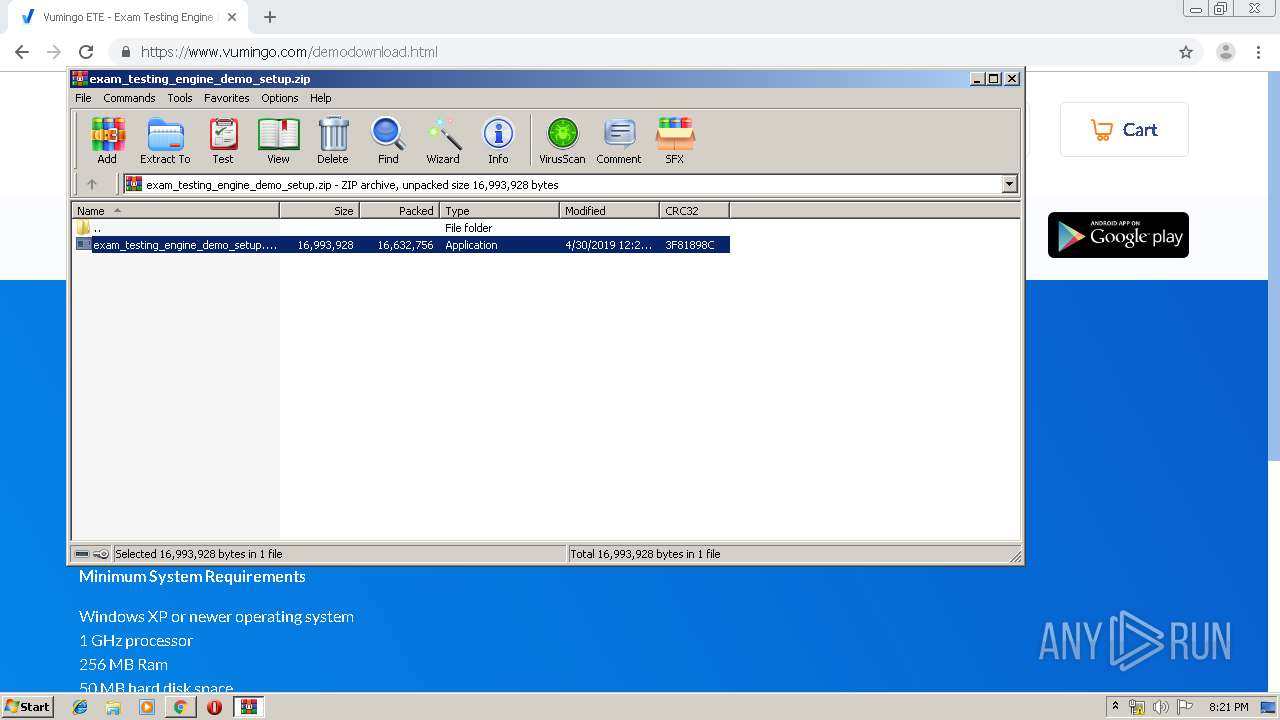Viewport: 1280px width, 720px height.
Task: Open the Commands menu
Action: click(x=129, y=98)
